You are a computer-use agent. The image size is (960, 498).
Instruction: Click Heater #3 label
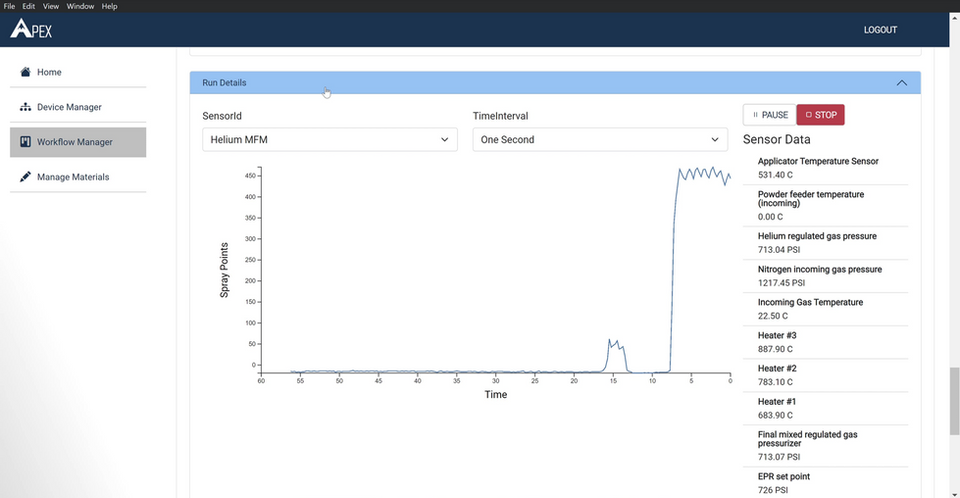(777, 335)
